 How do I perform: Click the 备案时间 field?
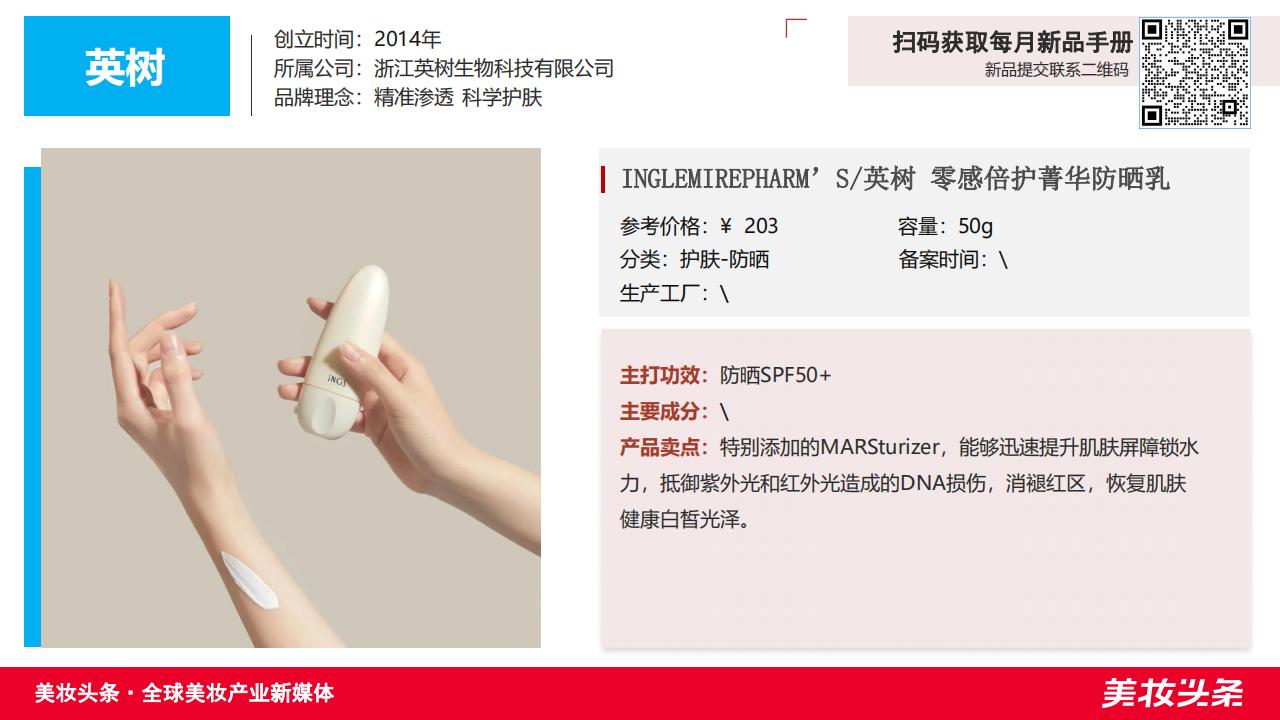pyautogui.click(x=953, y=260)
